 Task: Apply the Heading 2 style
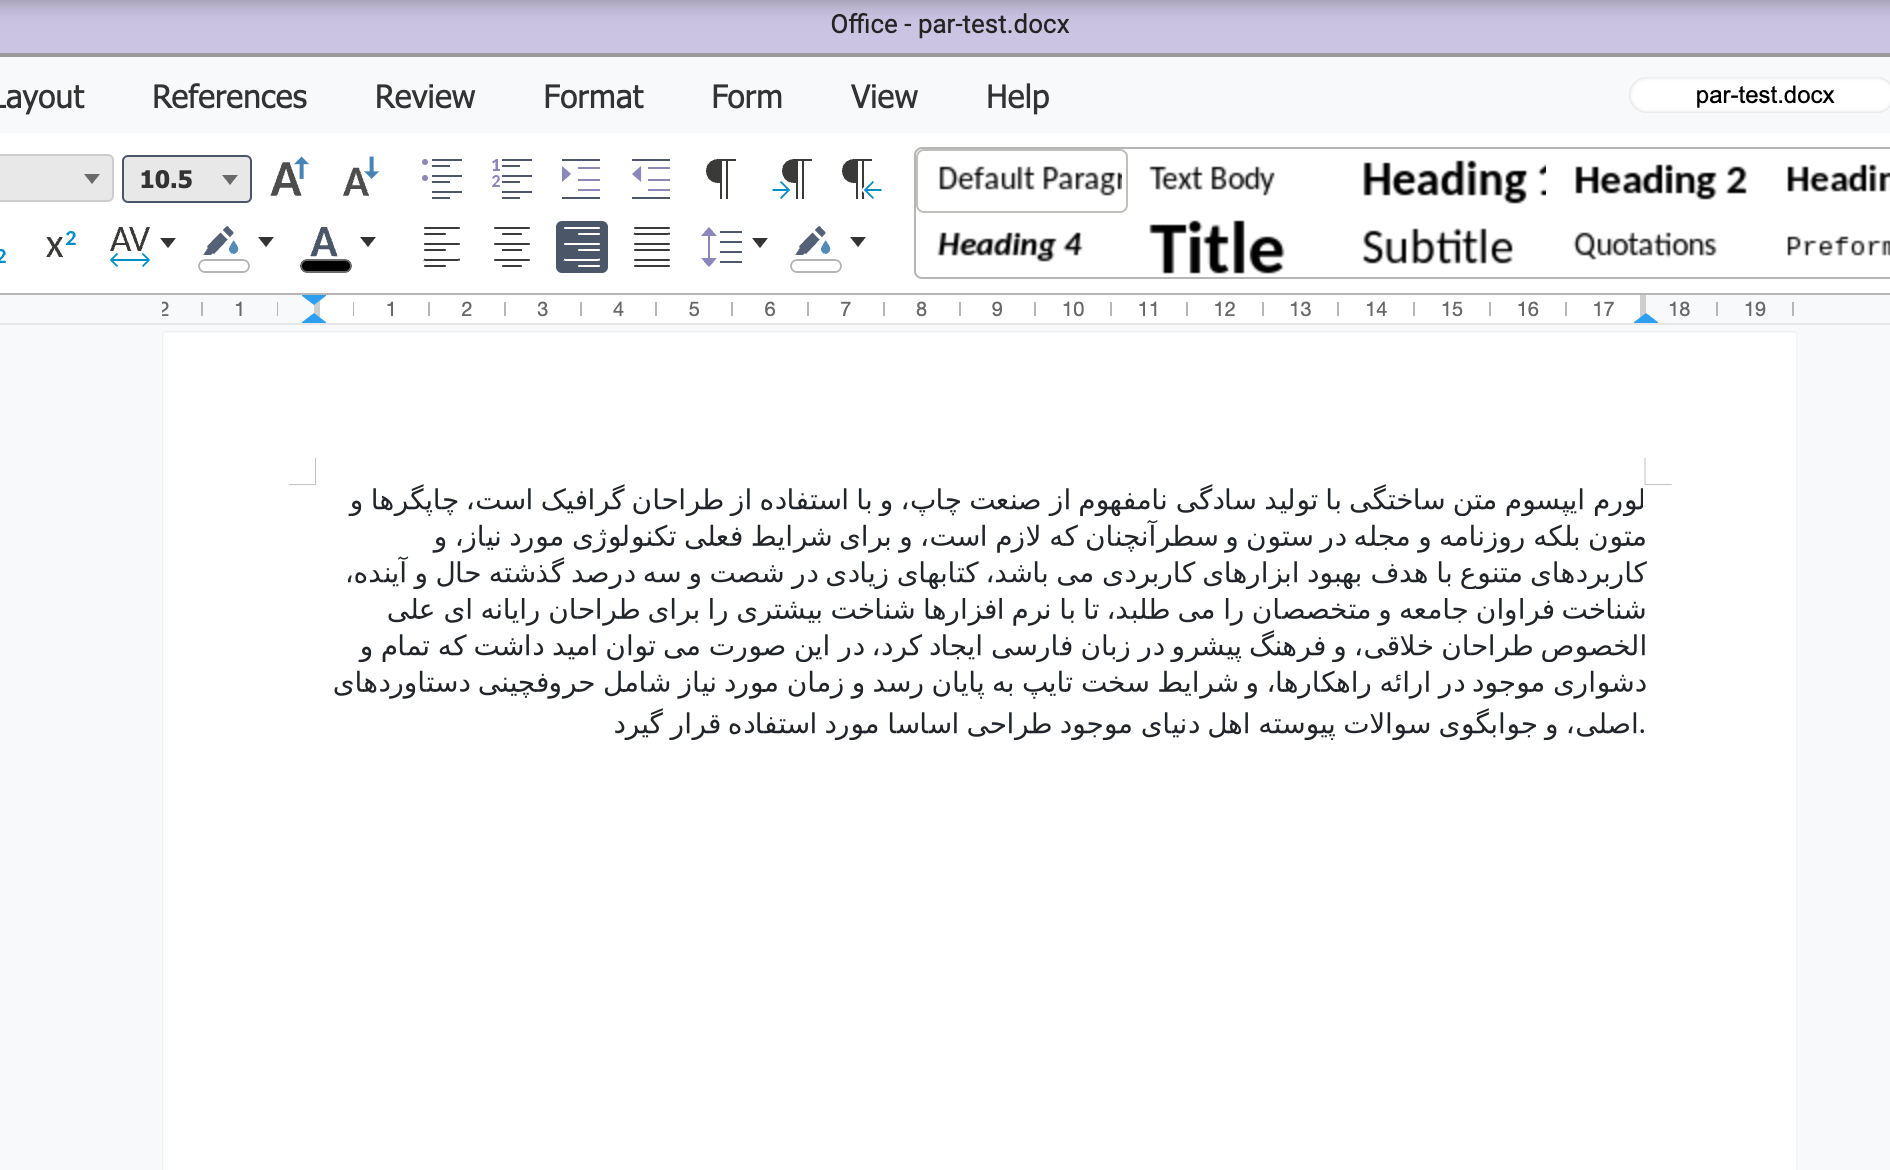[1660, 180]
